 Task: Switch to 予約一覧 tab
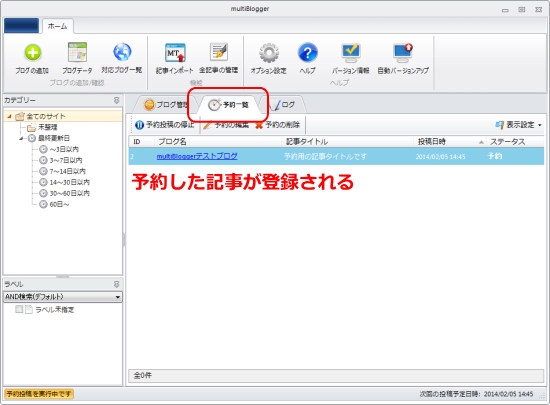[x=228, y=104]
